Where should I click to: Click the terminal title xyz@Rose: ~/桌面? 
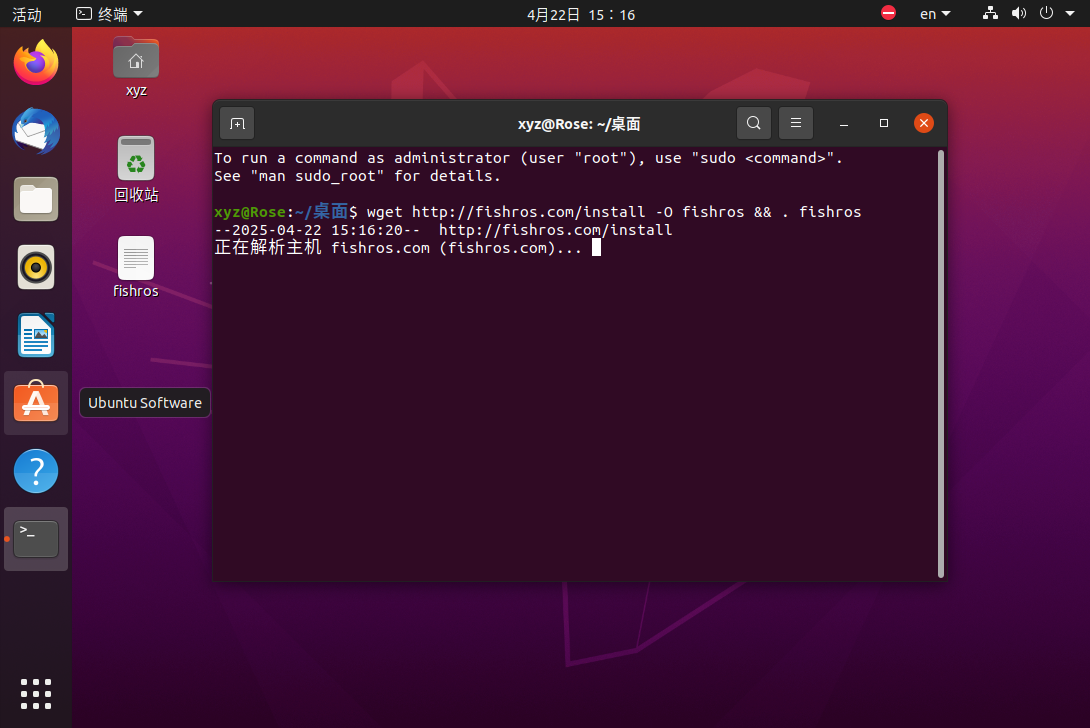click(579, 124)
